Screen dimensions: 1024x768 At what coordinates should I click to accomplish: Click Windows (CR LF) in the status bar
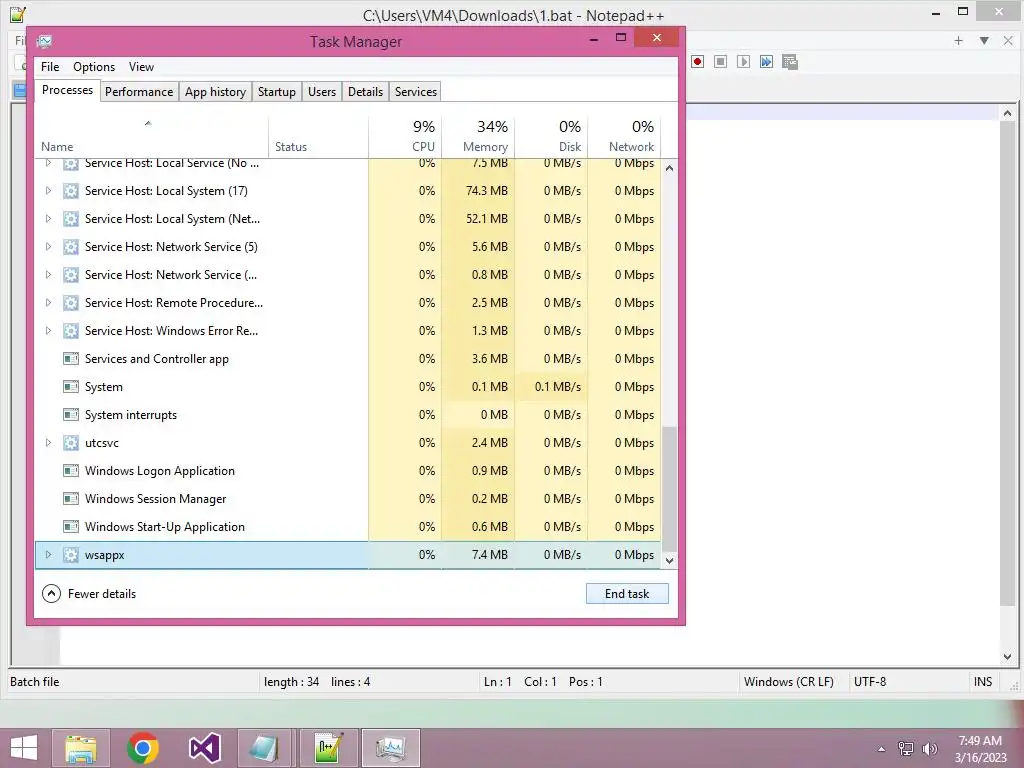click(789, 682)
